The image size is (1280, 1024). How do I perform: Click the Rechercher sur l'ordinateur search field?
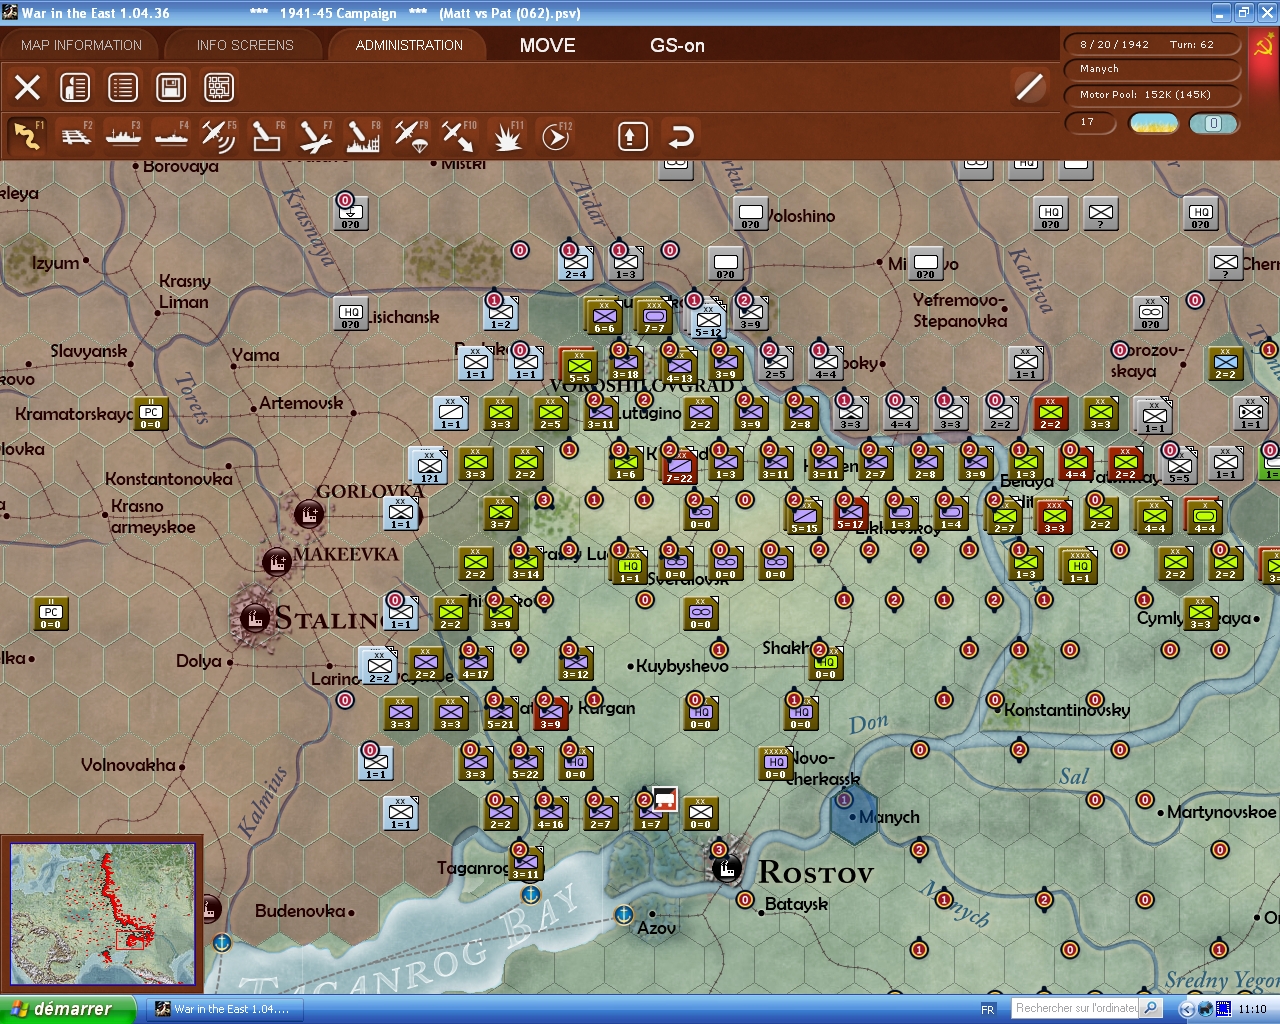pos(1076,1008)
